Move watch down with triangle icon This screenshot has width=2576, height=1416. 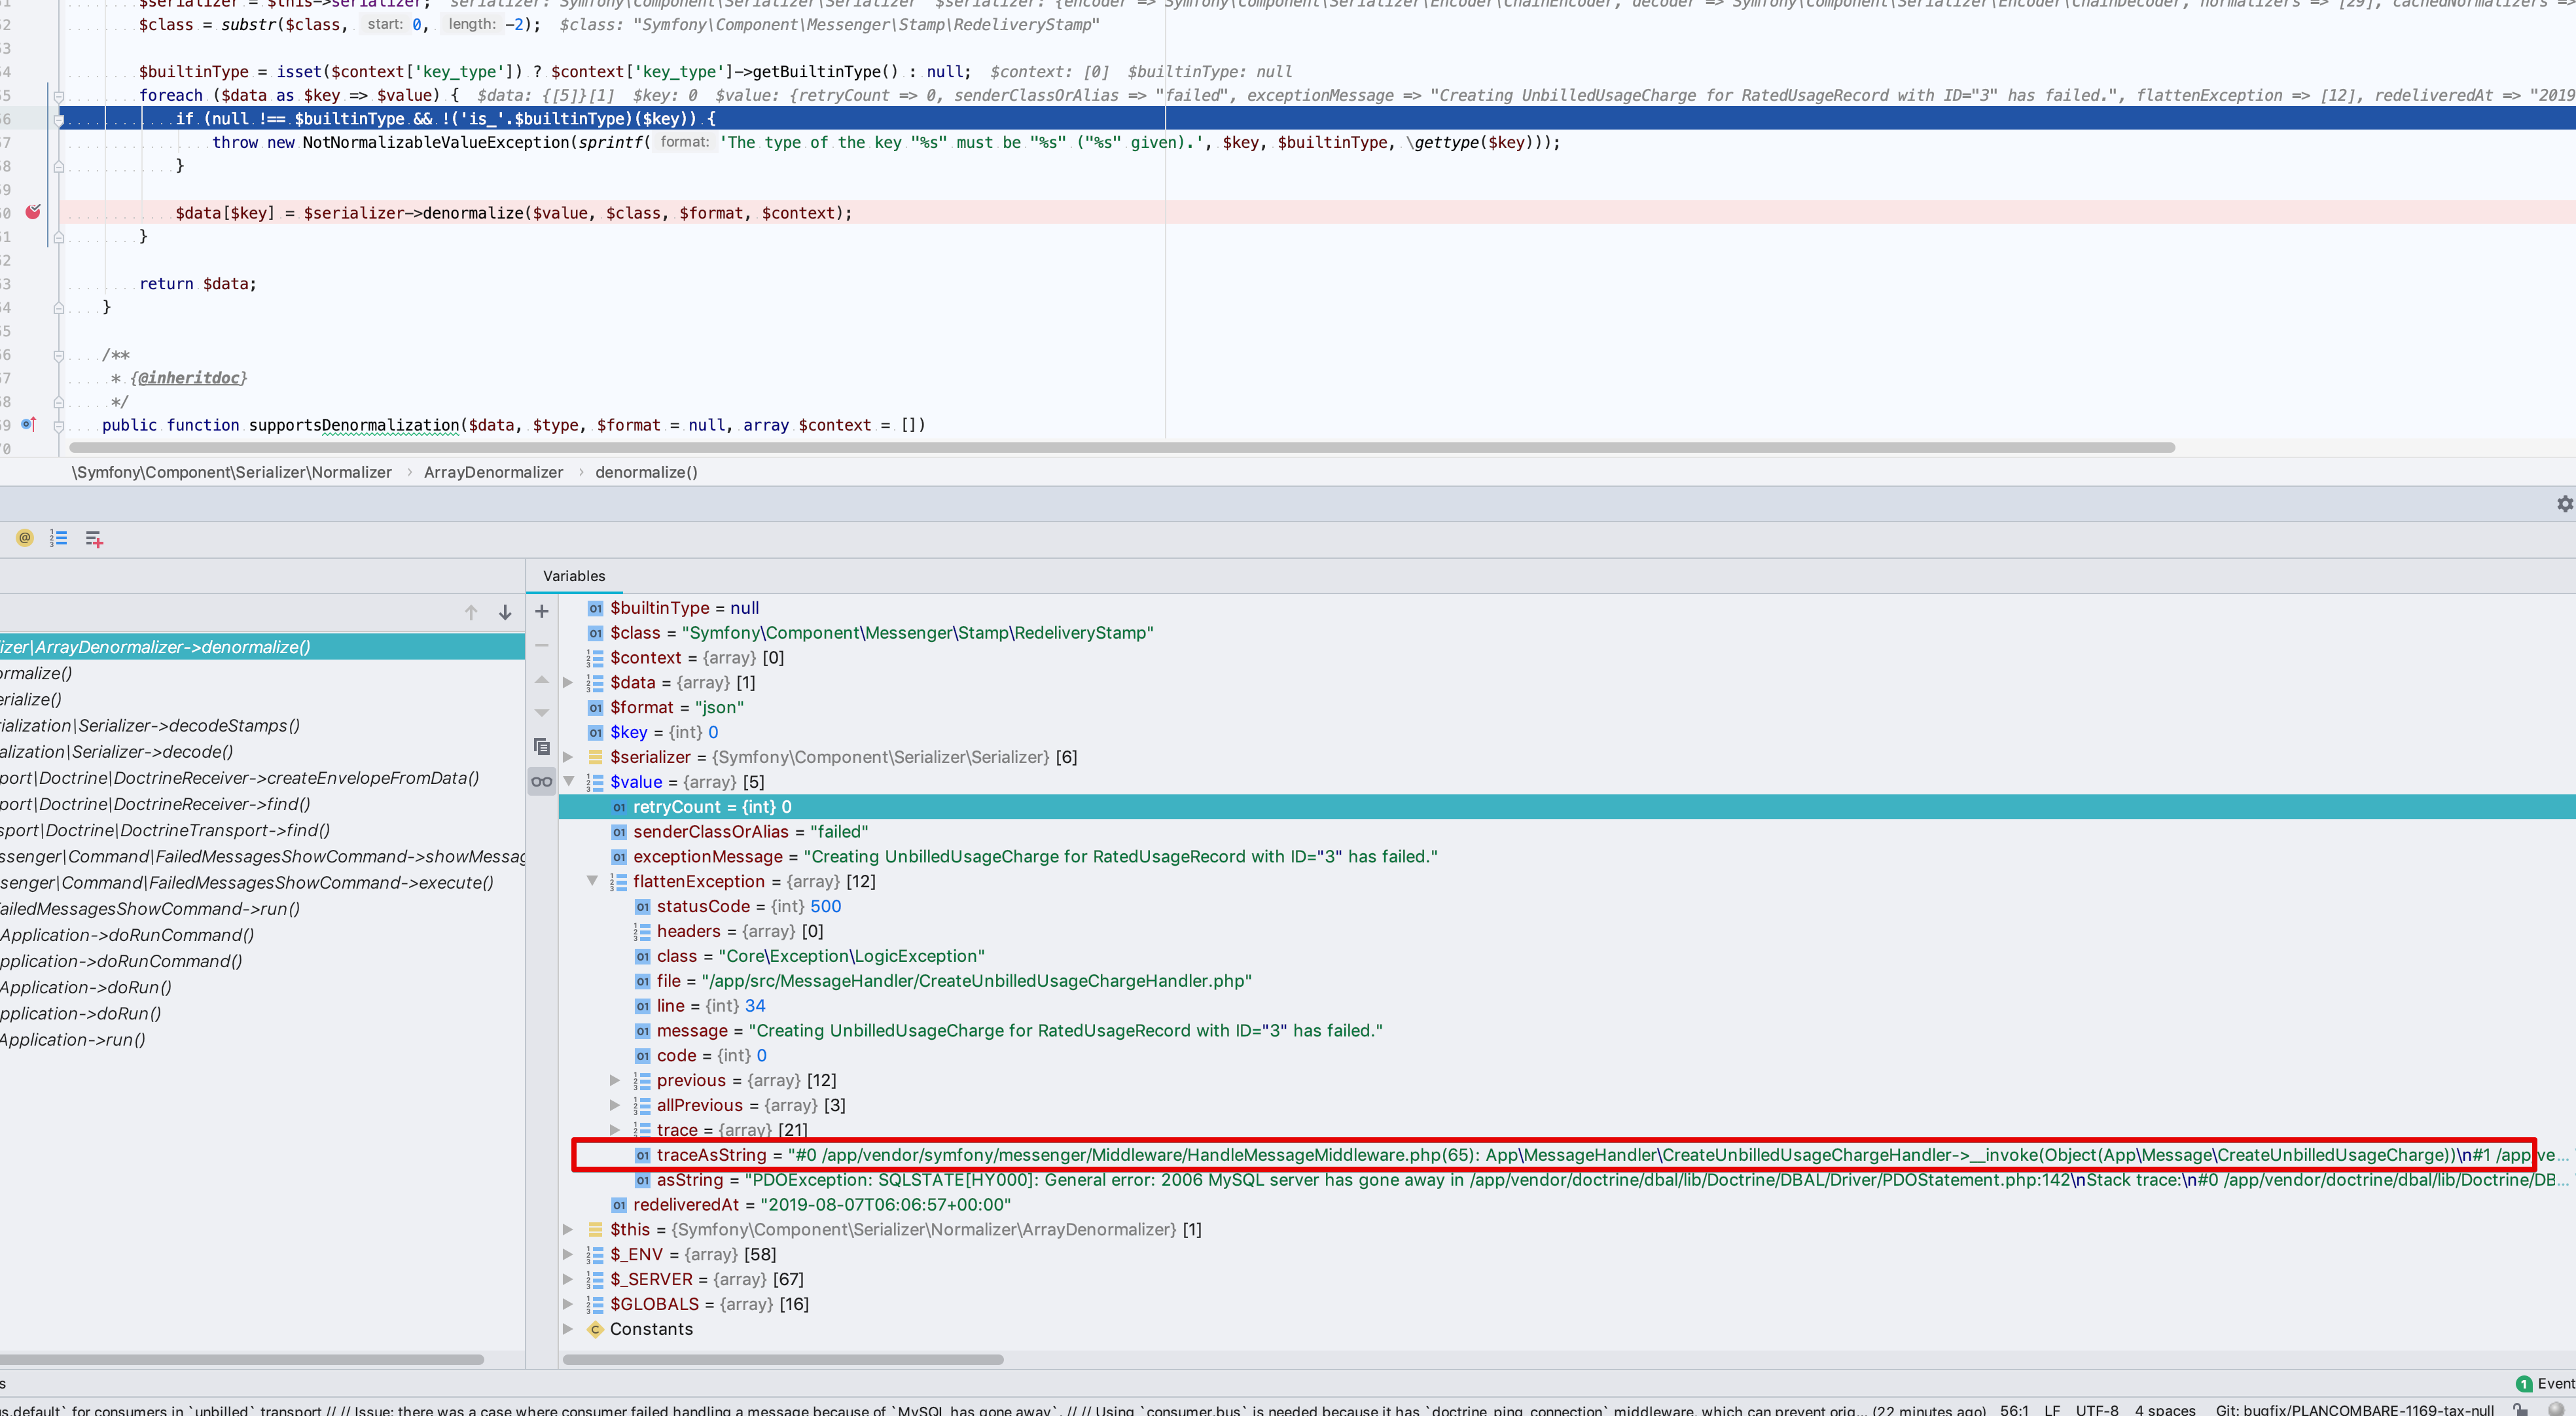[x=542, y=713]
